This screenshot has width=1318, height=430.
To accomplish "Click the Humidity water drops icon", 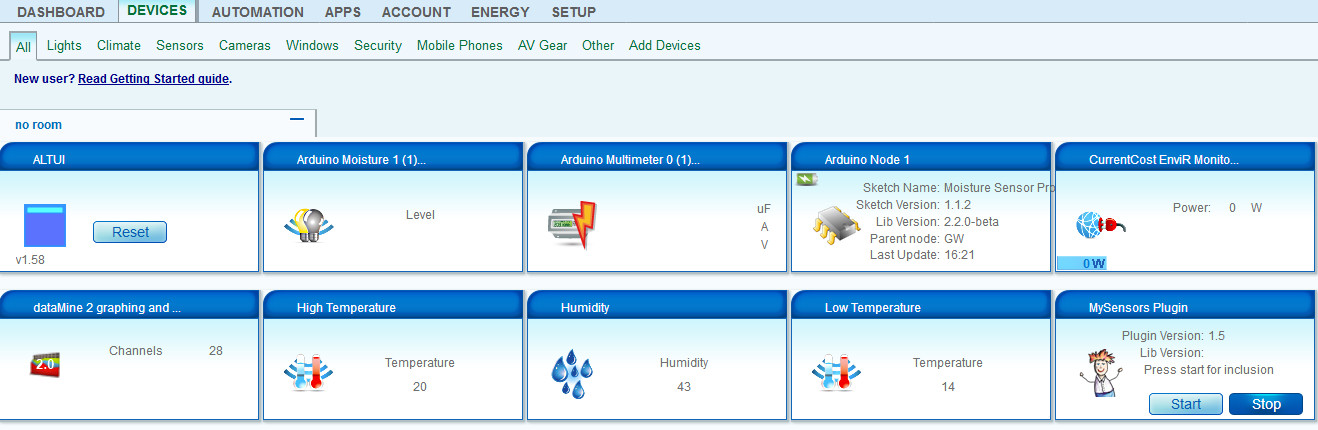I will click(x=572, y=371).
